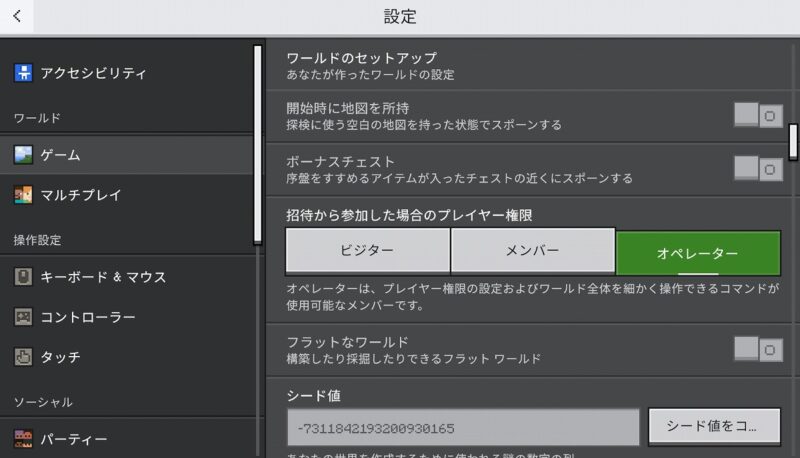
Task: Click the ゲーム landscape icon
Action: pos(23,155)
